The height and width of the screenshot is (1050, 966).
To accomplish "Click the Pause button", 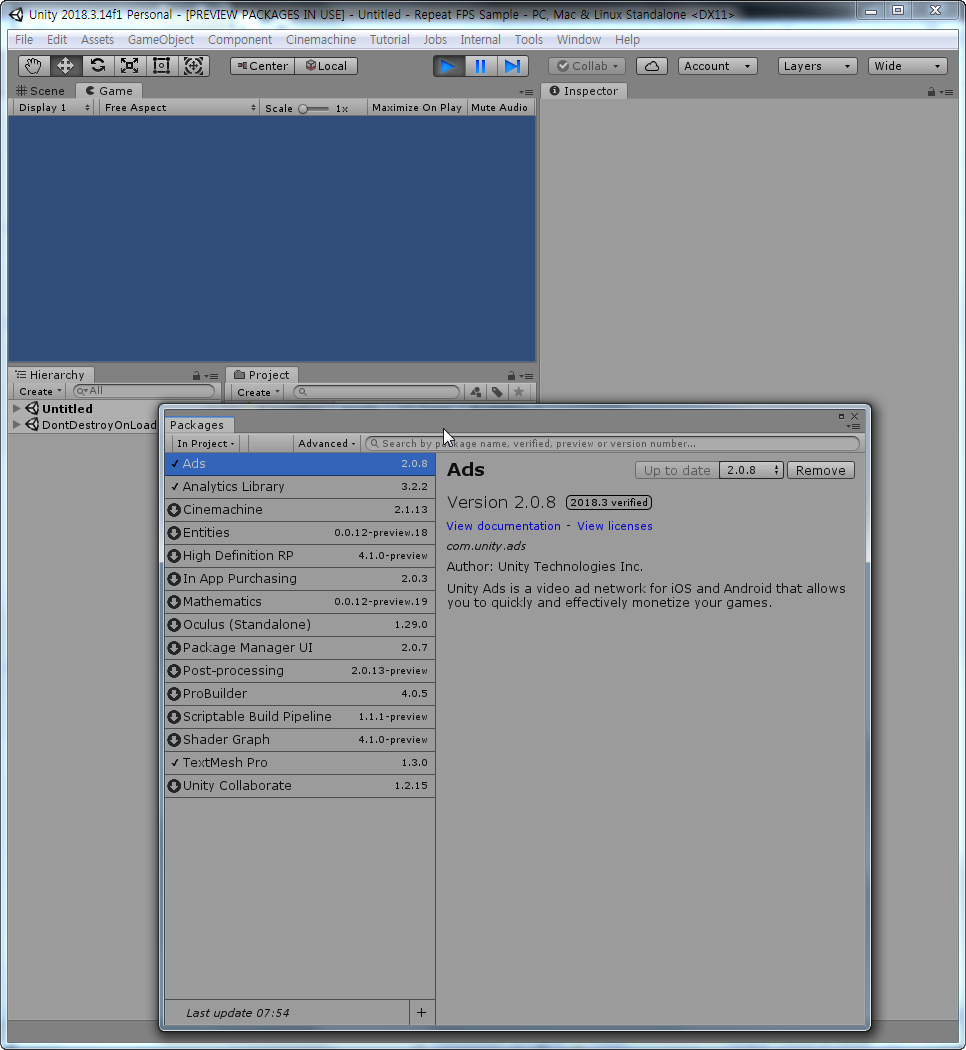I will pos(481,66).
